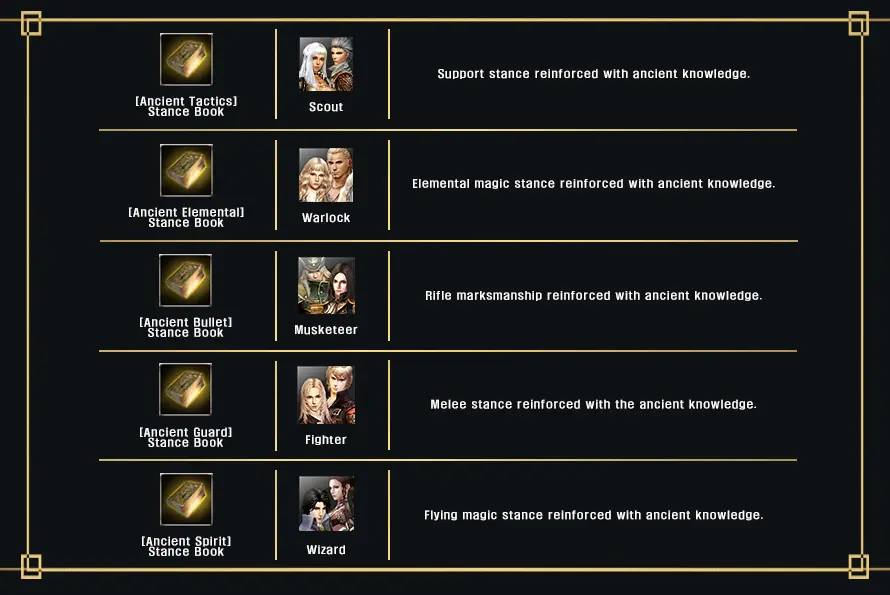The width and height of the screenshot is (890, 595).
Task: Click the Warlock character portrait
Action: pyautogui.click(x=326, y=175)
